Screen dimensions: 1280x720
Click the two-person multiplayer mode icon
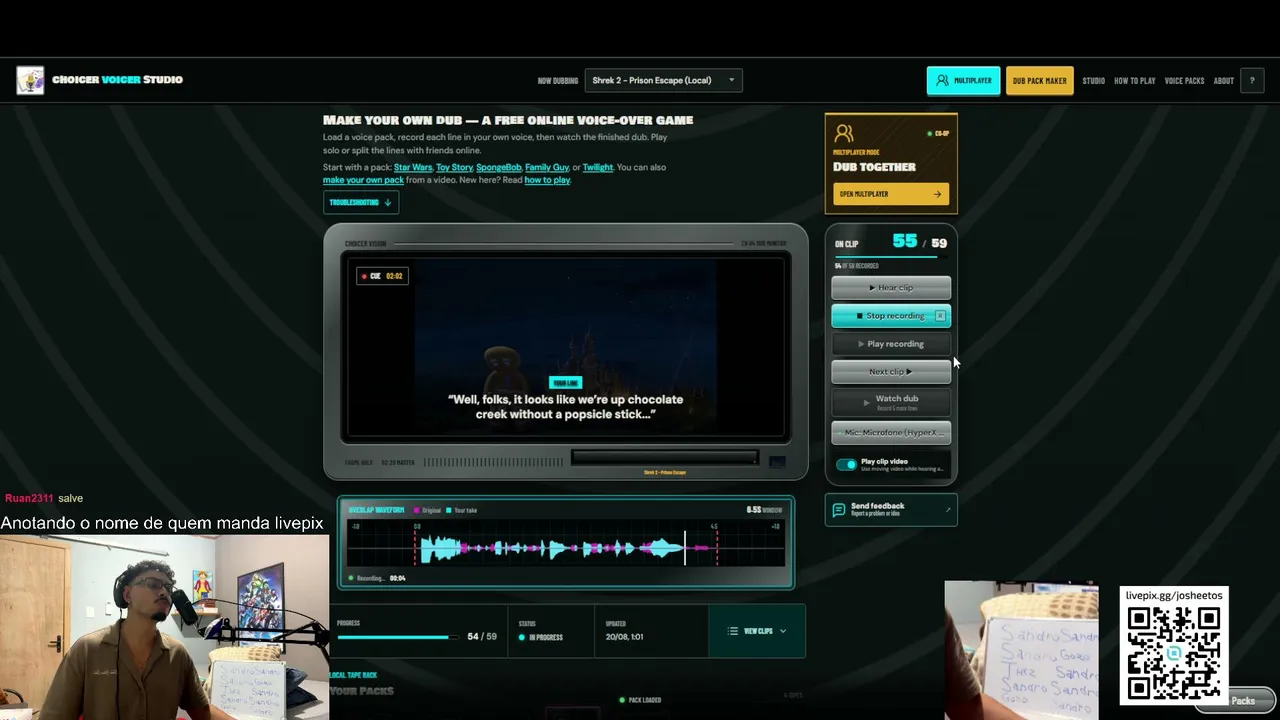[x=844, y=133]
